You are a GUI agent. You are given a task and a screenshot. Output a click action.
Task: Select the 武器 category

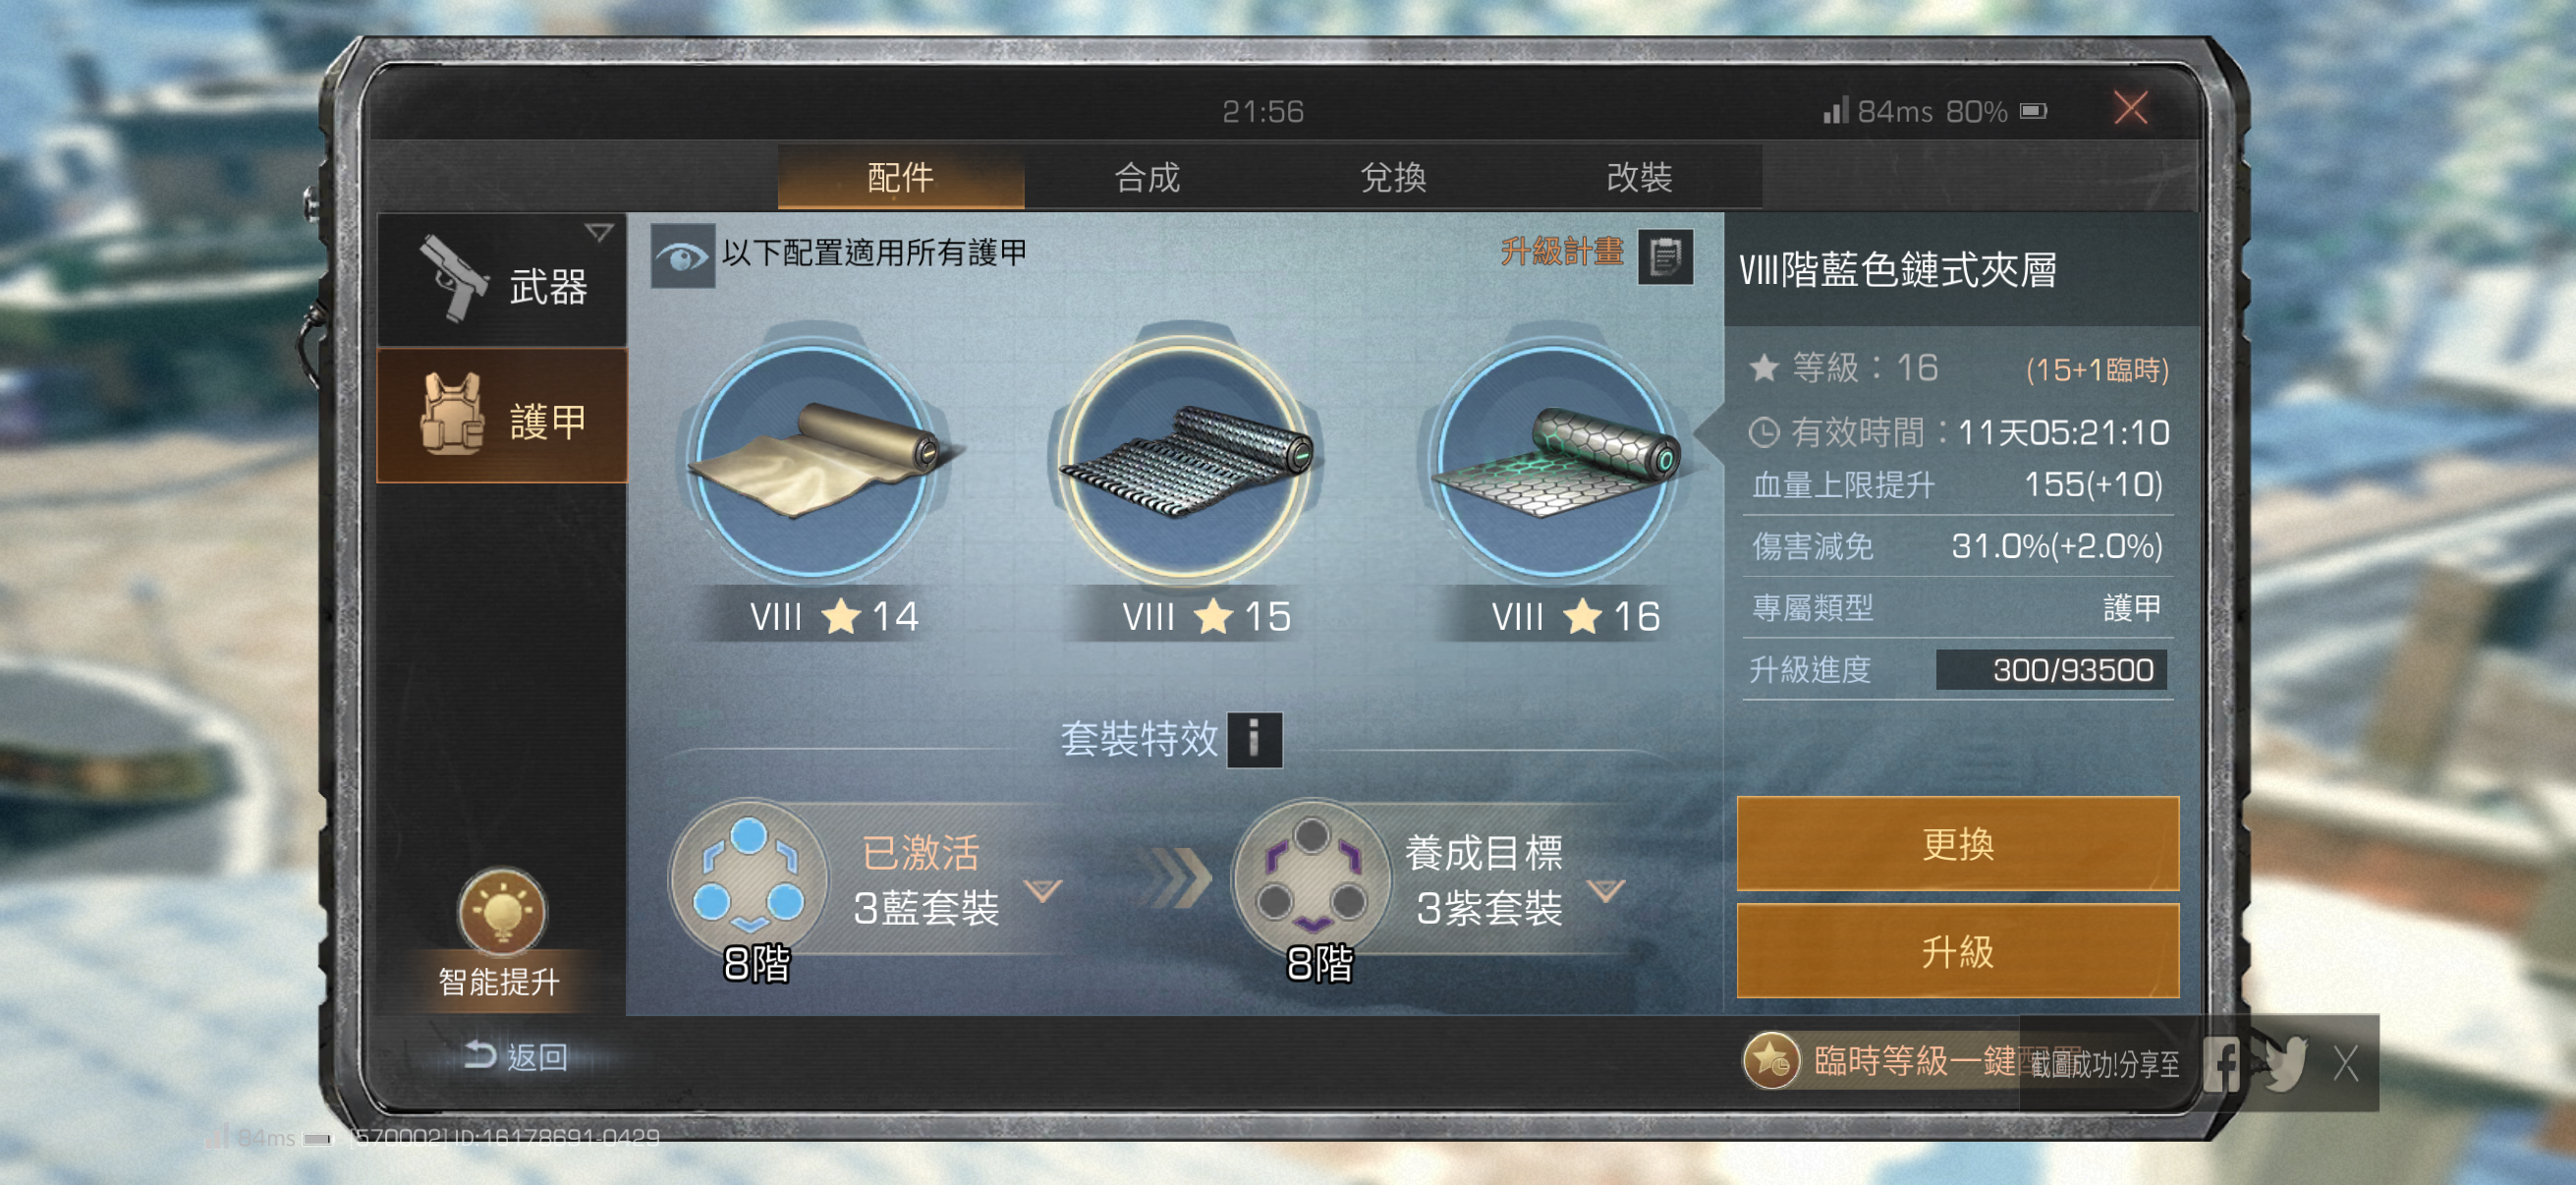click(502, 280)
